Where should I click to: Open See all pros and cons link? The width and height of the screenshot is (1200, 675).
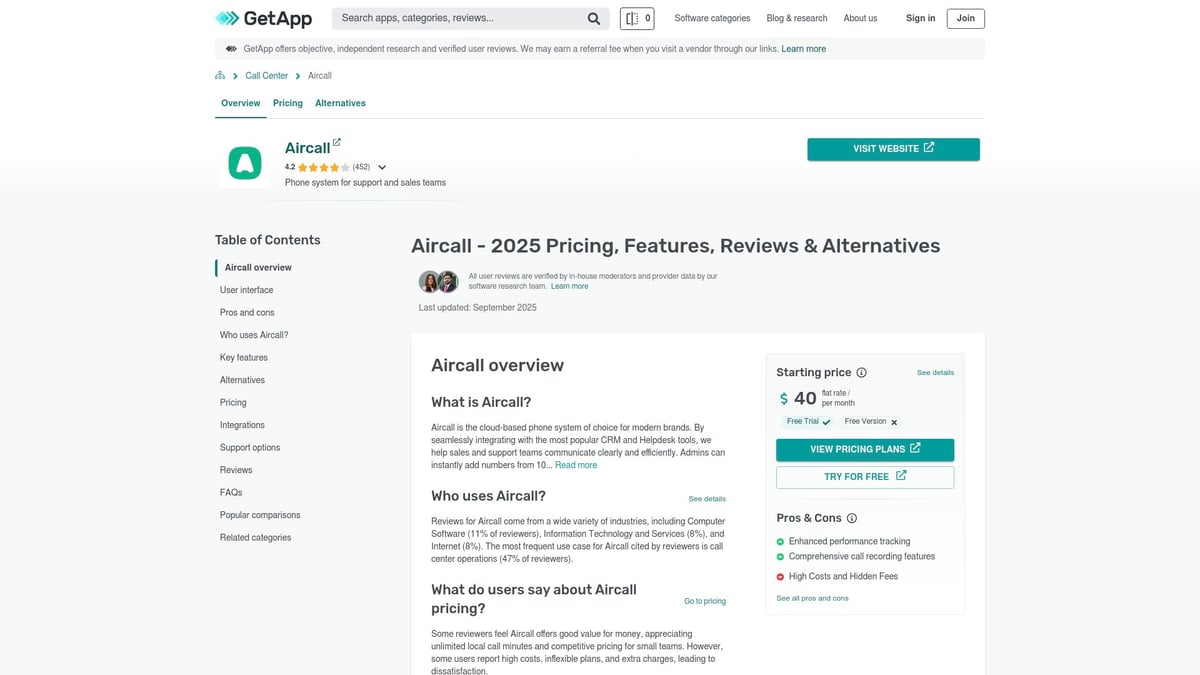click(812, 598)
